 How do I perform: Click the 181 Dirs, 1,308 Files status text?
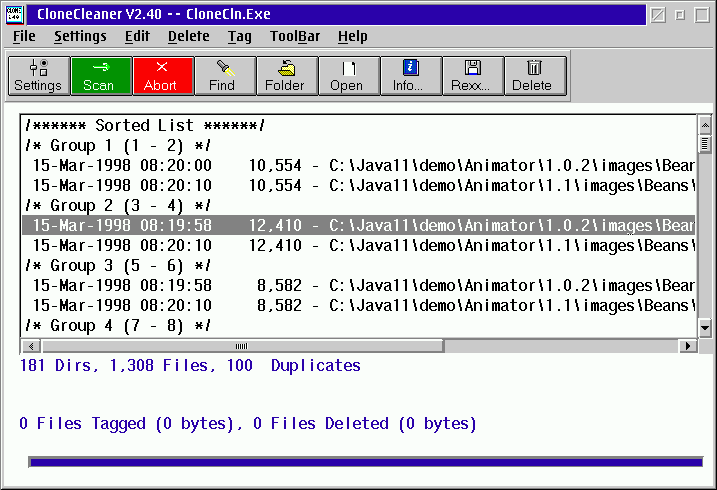pos(190,366)
